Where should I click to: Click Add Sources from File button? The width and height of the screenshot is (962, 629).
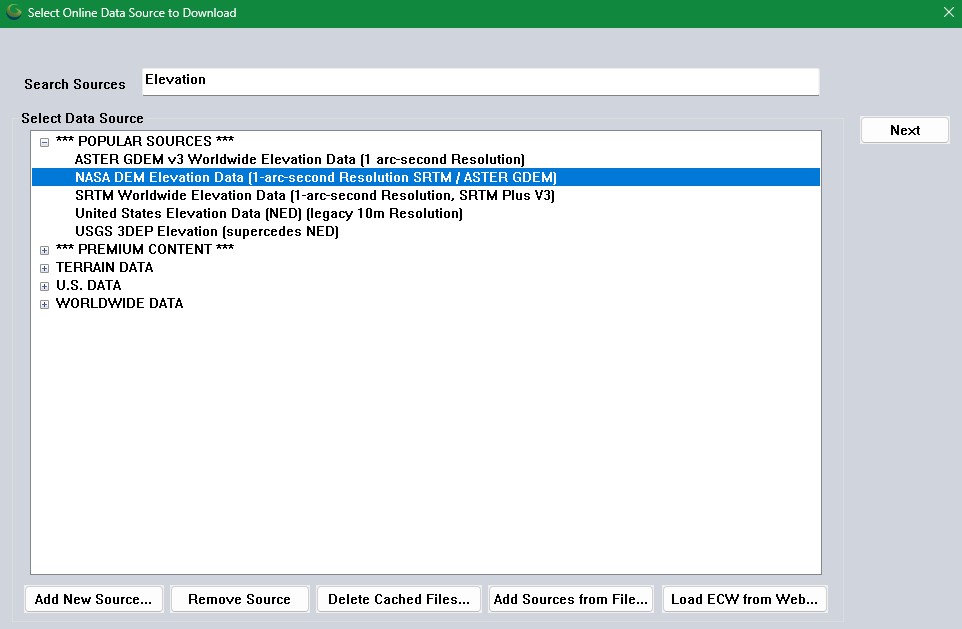click(571, 600)
